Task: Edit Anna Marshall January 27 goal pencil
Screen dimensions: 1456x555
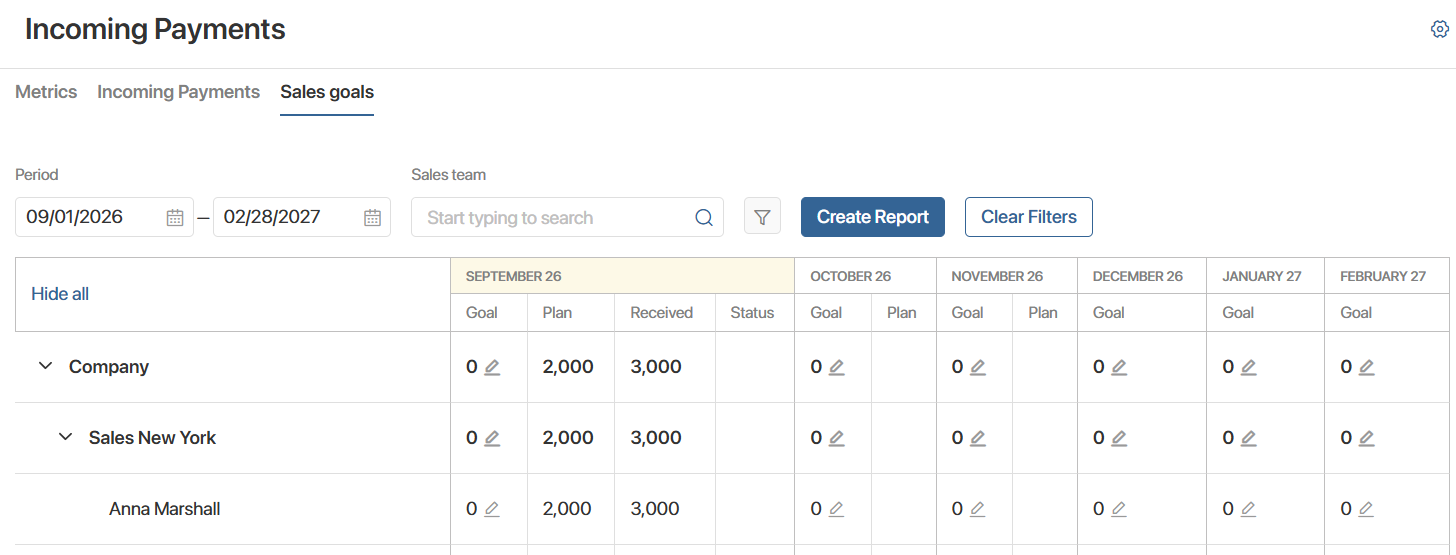Action: tap(1248, 509)
